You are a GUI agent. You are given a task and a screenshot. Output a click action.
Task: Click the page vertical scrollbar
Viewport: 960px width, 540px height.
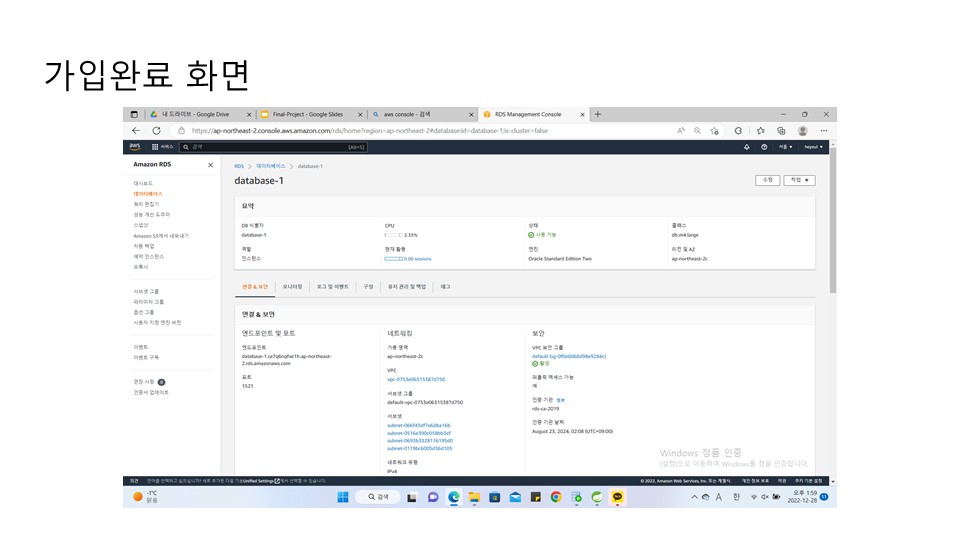[x=833, y=220]
